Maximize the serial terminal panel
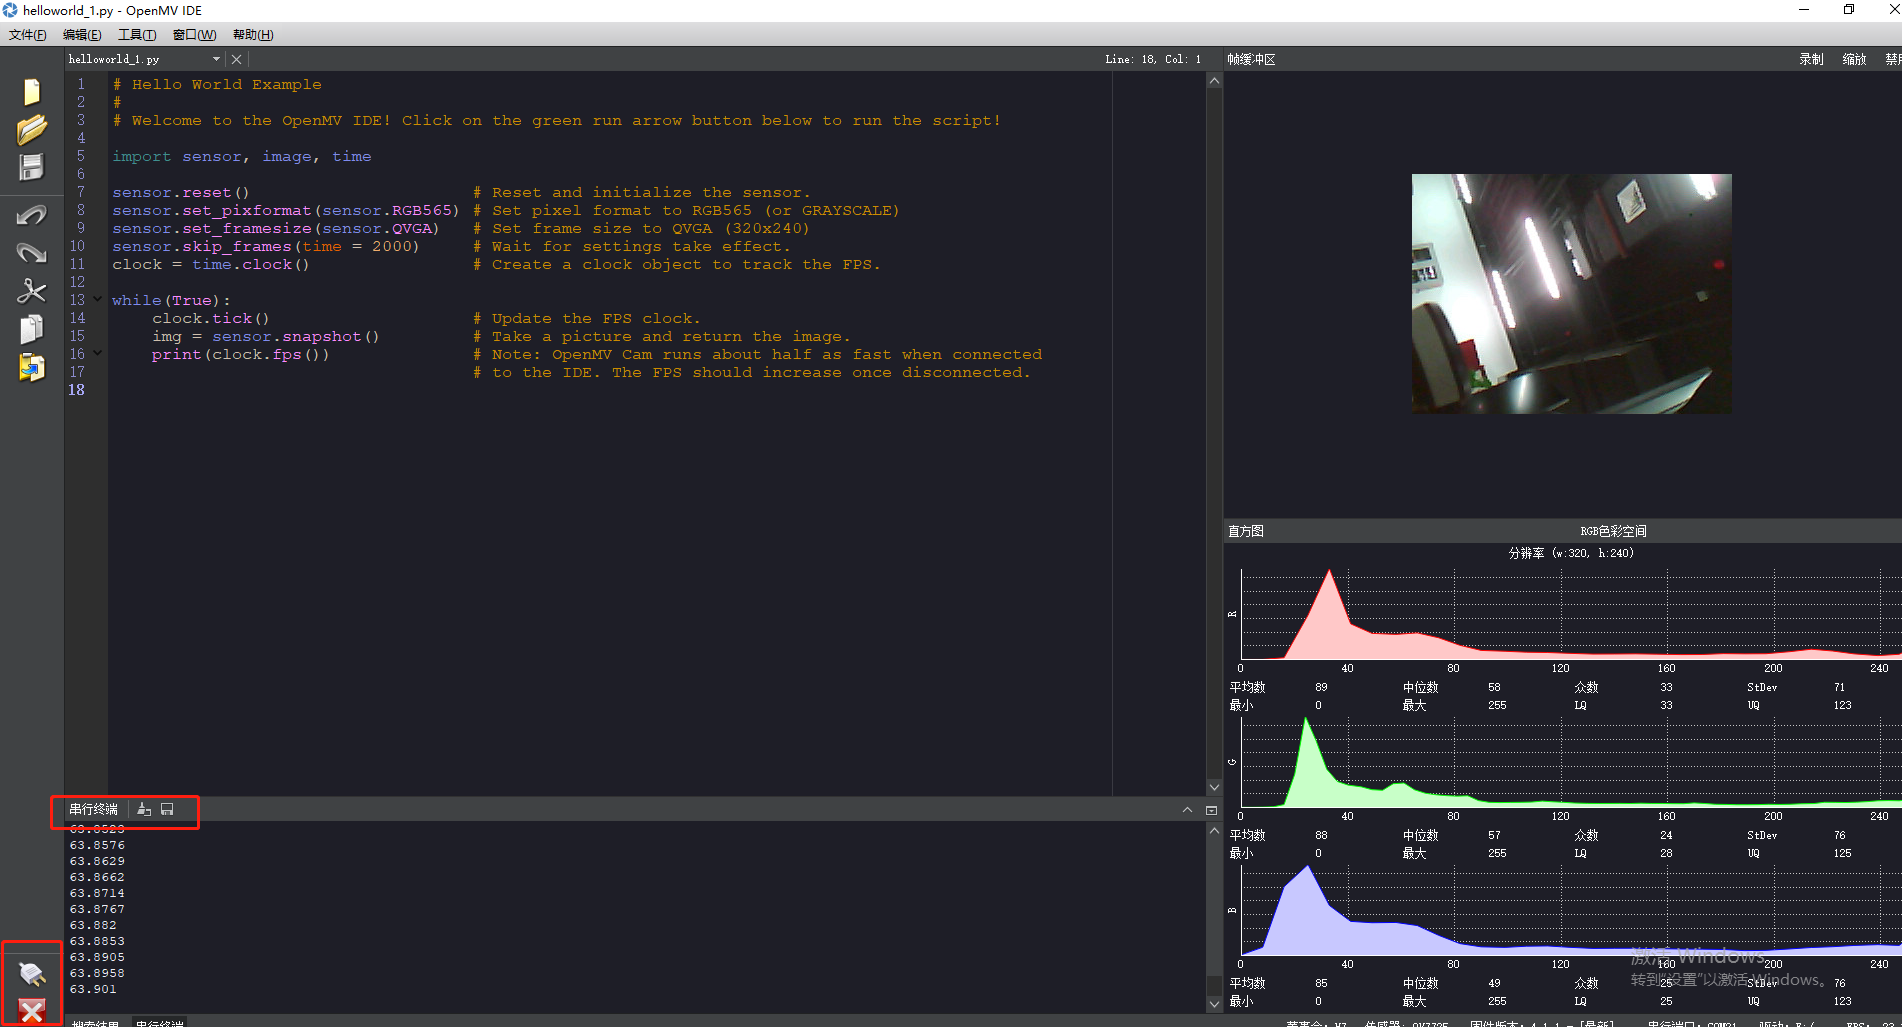 click(1211, 810)
